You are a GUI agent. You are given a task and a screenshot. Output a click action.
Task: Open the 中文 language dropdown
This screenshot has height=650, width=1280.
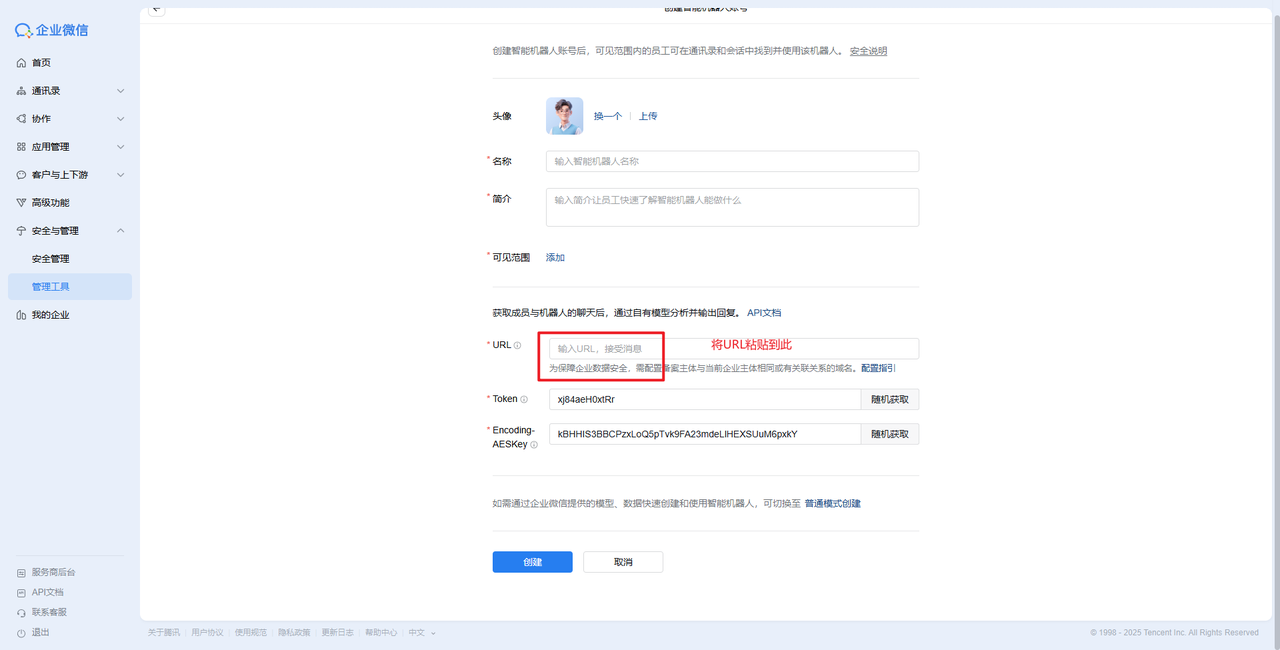(420, 632)
